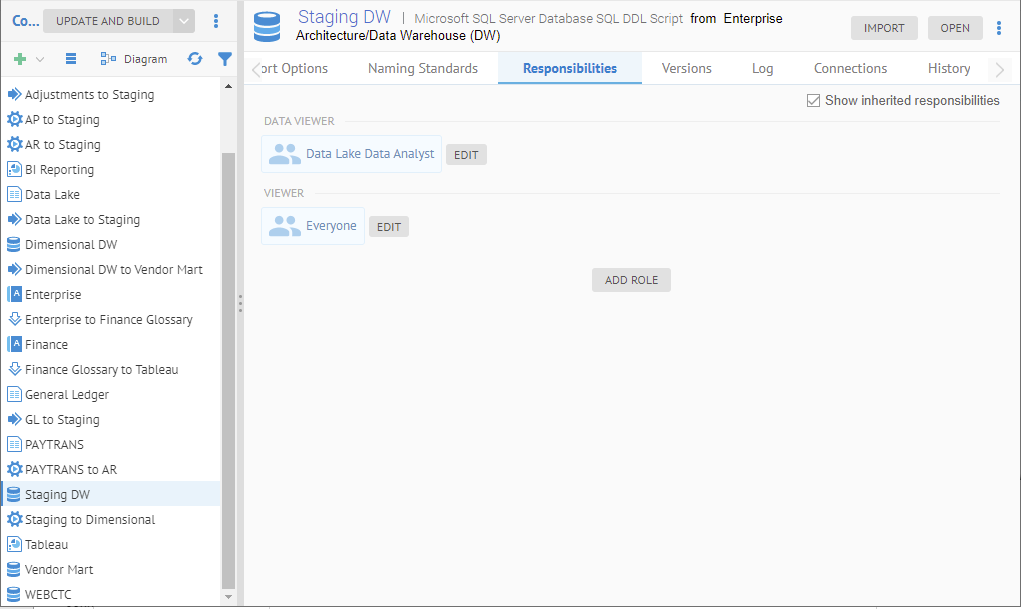Click the Data Lake Data Analyst group icon
This screenshot has height=609, width=1021.
click(285, 154)
